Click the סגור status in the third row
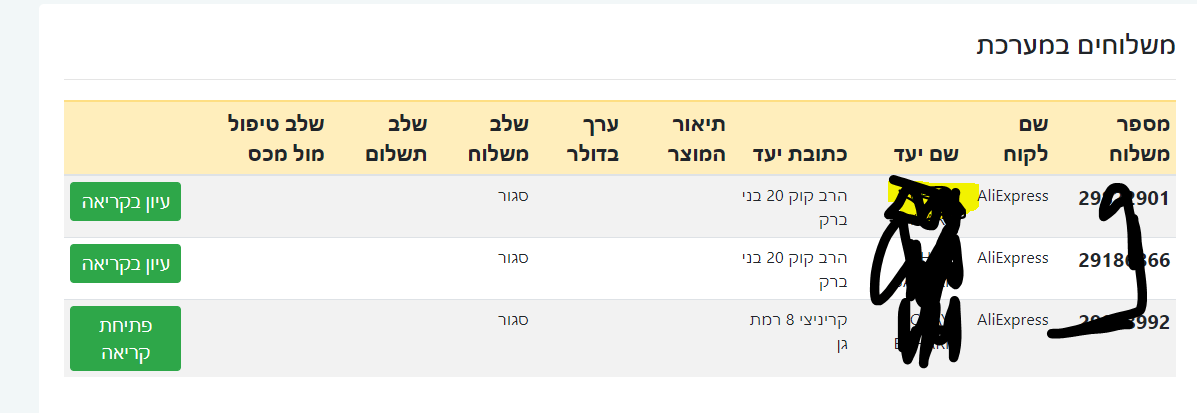 click(512, 320)
